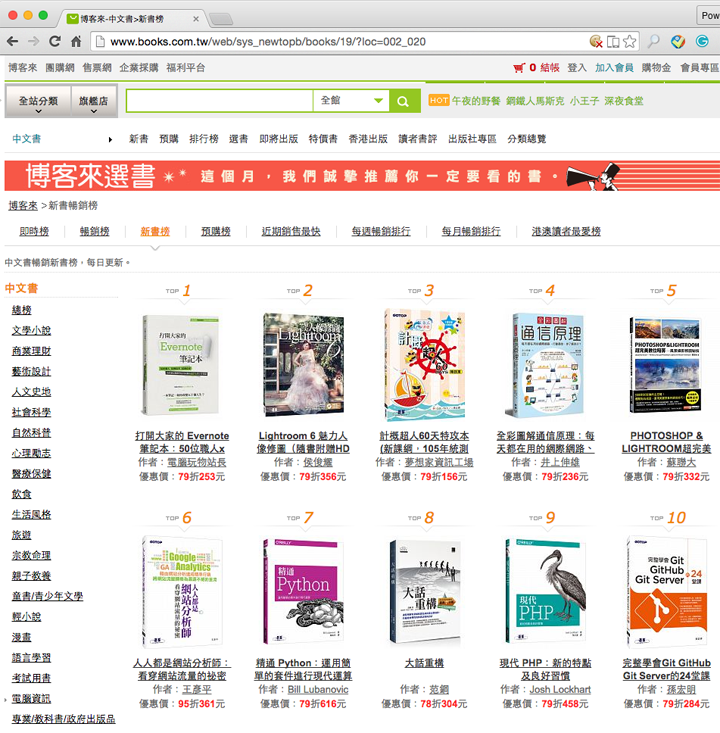The image size is (720, 733).
Task: Bookmark this page with the star icon
Action: click(x=630, y=42)
